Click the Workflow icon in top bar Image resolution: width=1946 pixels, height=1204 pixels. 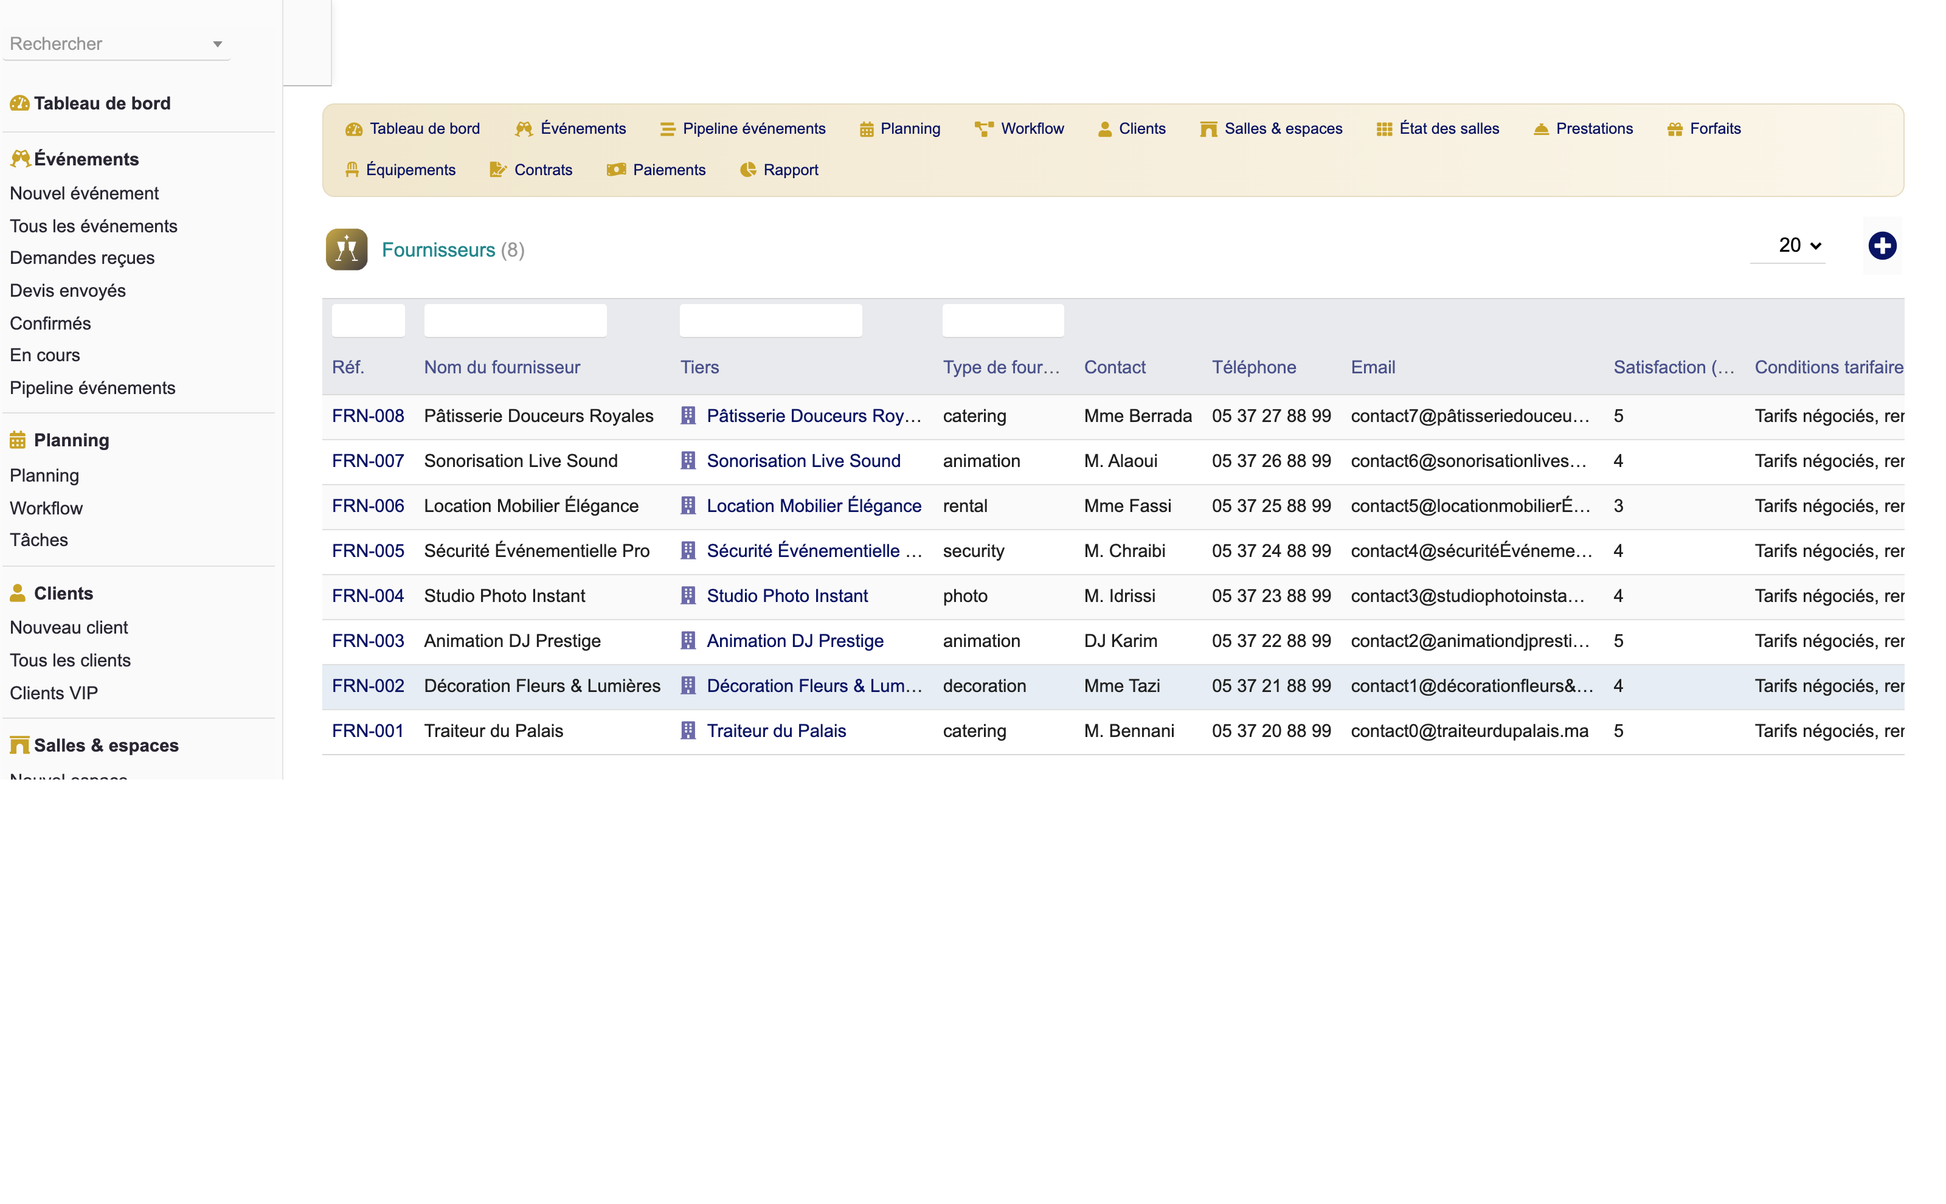click(984, 129)
